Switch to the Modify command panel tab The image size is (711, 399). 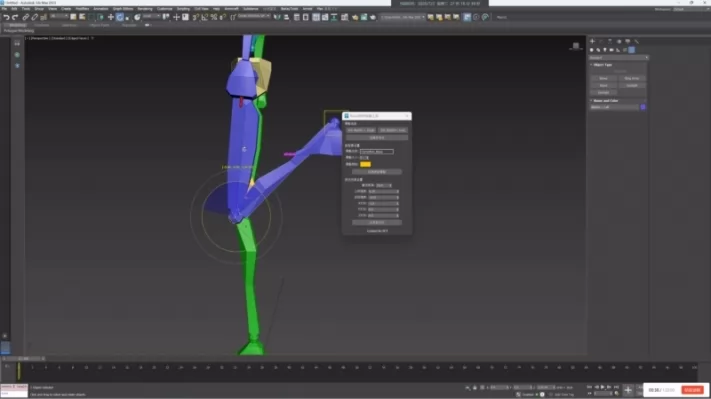[x=601, y=41]
